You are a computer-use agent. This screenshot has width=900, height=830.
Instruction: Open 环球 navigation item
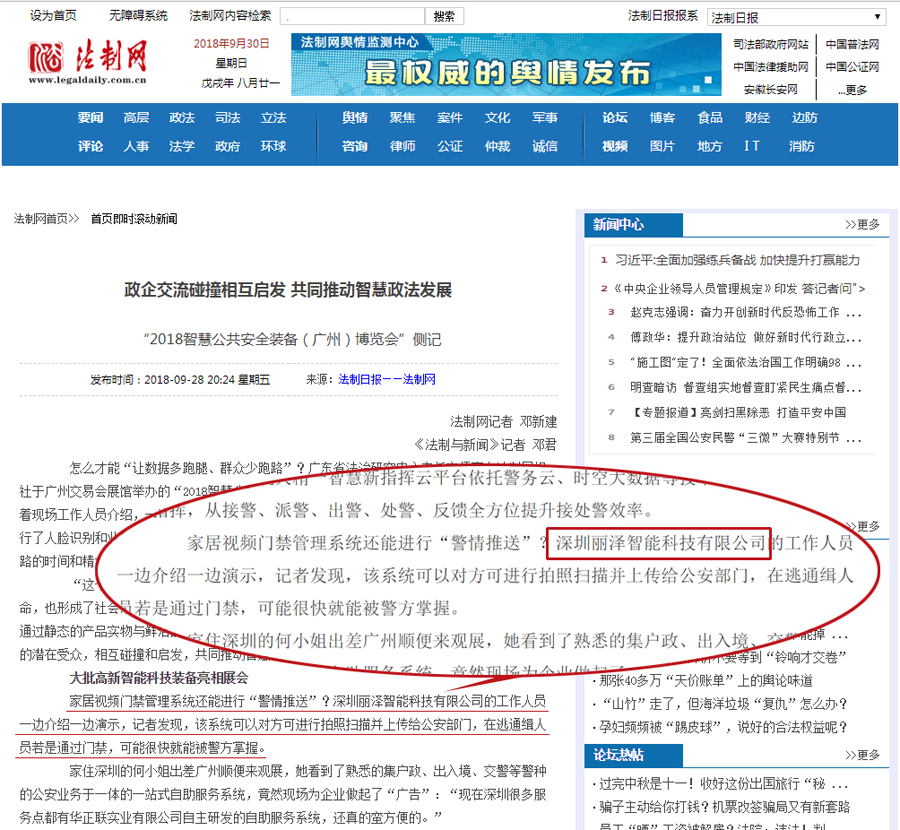coord(273,146)
